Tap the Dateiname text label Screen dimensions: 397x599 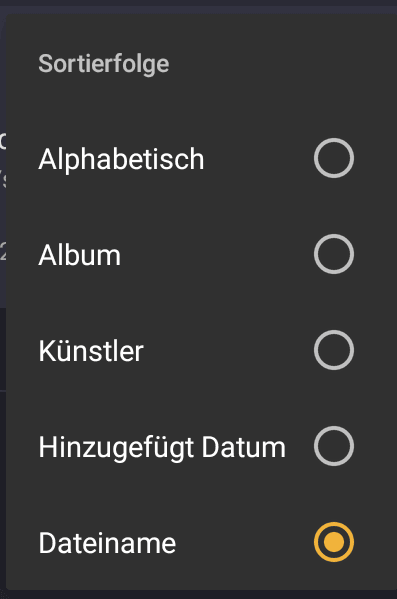[x=107, y=543]
